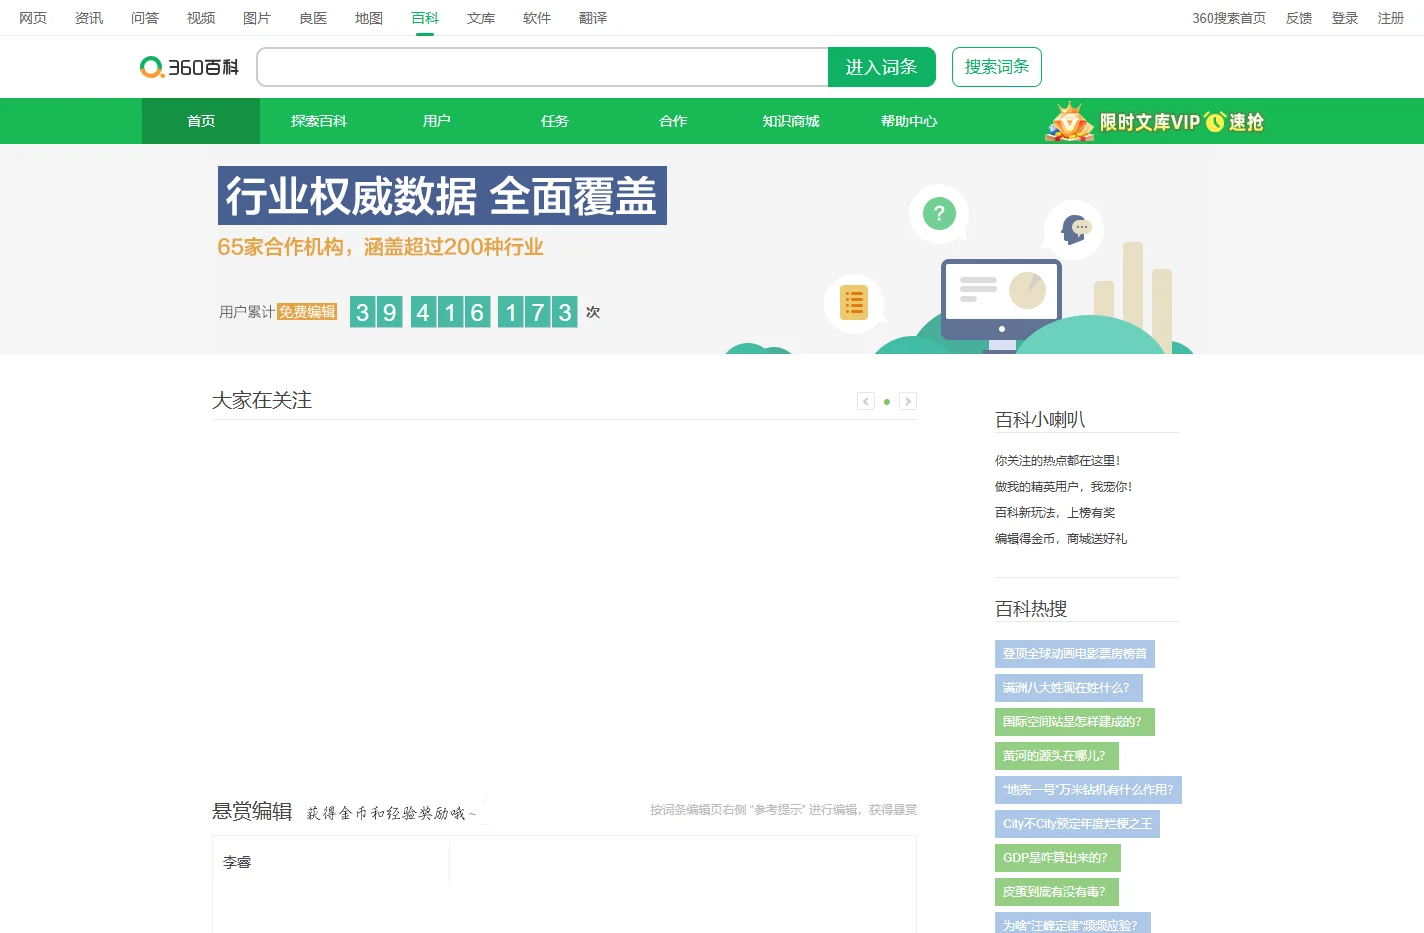Open 合作 in the green navbar
The width and height of the screenshot is (1424, 933).
coord(673,121)
